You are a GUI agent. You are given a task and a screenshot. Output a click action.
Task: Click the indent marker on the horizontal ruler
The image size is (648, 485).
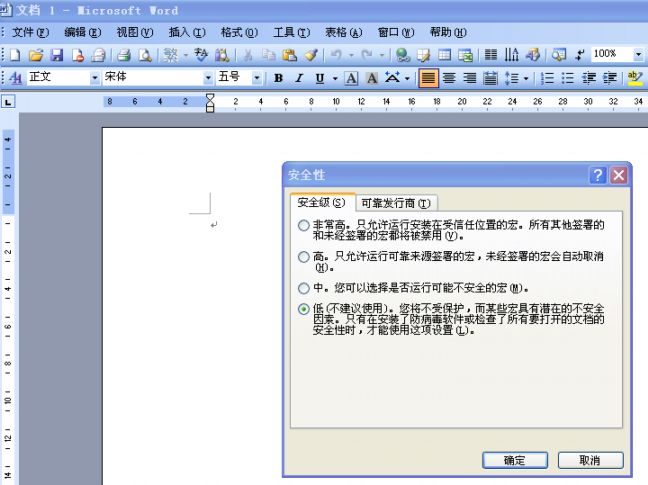pos(210,103)
